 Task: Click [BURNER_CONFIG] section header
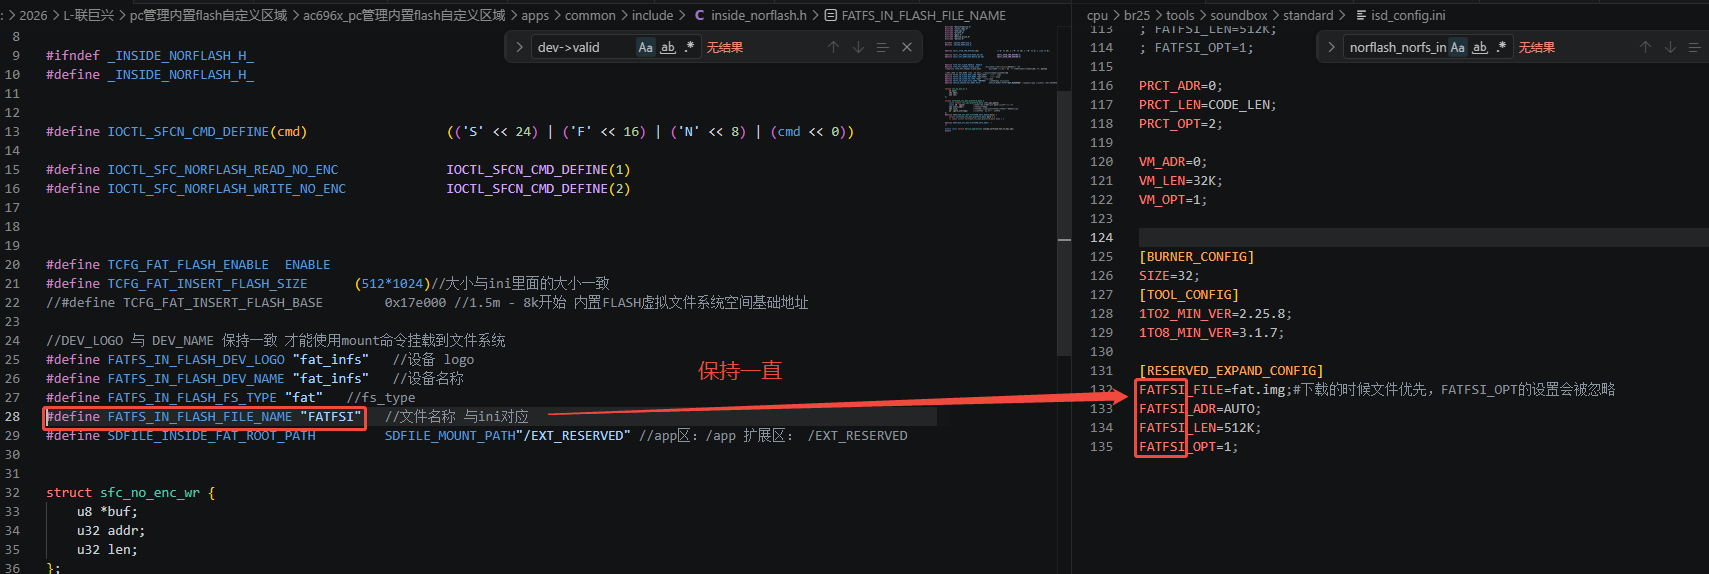[1196, 256]
